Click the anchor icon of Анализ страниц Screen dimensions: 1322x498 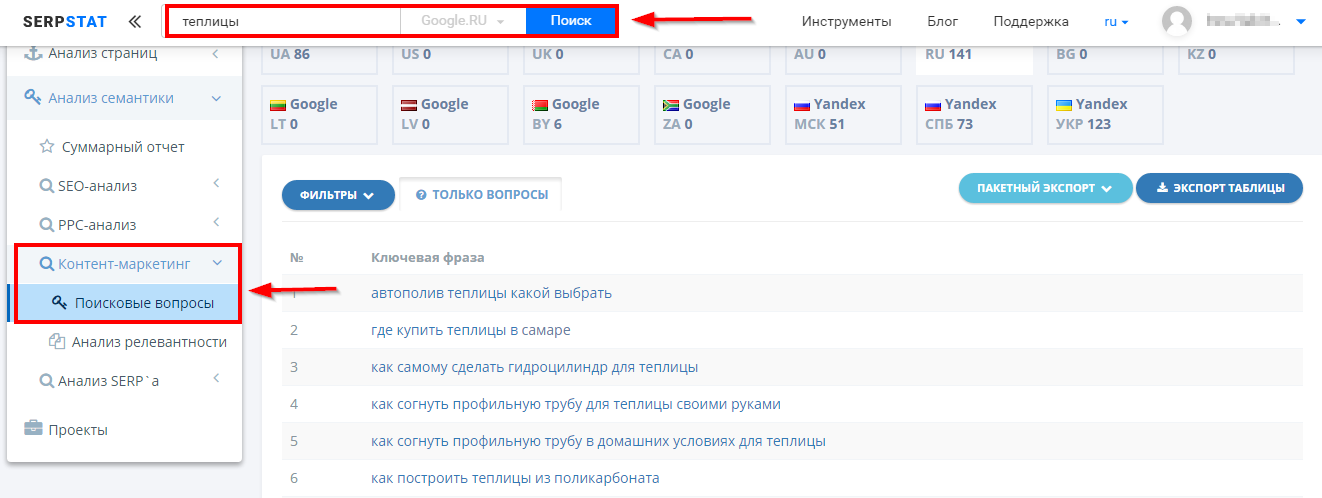(31, 53)
